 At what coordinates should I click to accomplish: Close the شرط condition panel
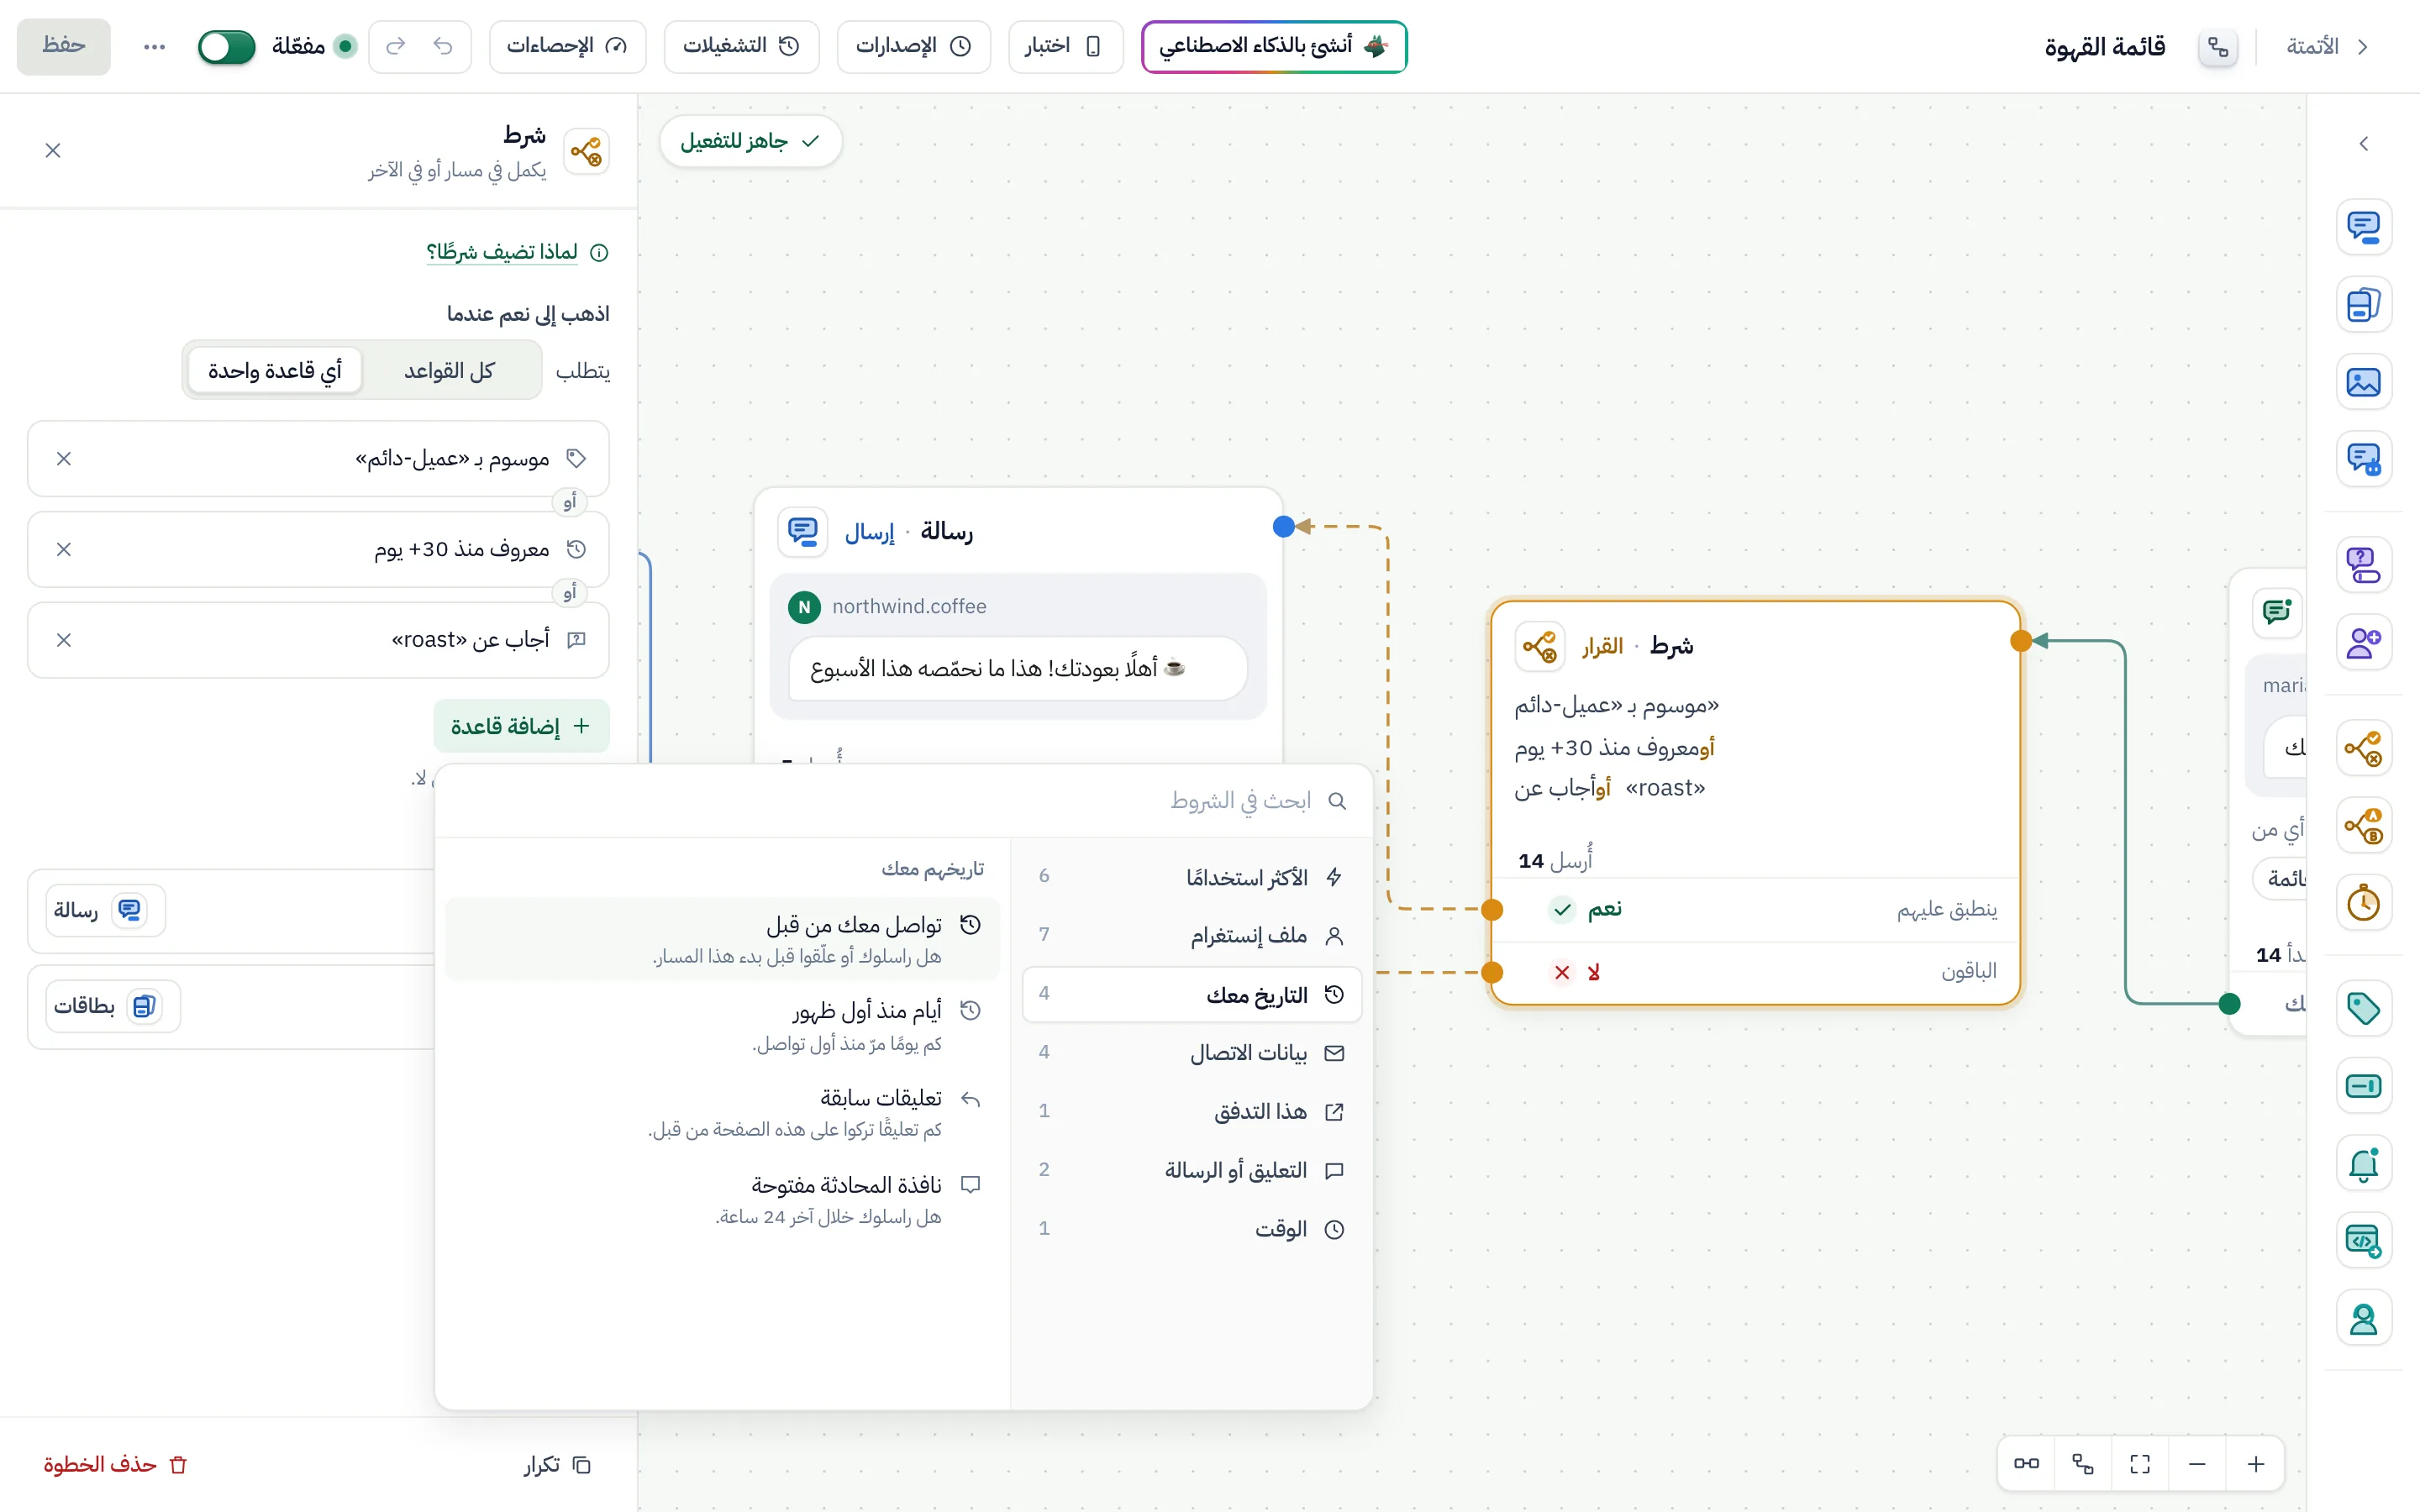click(53, 150)
